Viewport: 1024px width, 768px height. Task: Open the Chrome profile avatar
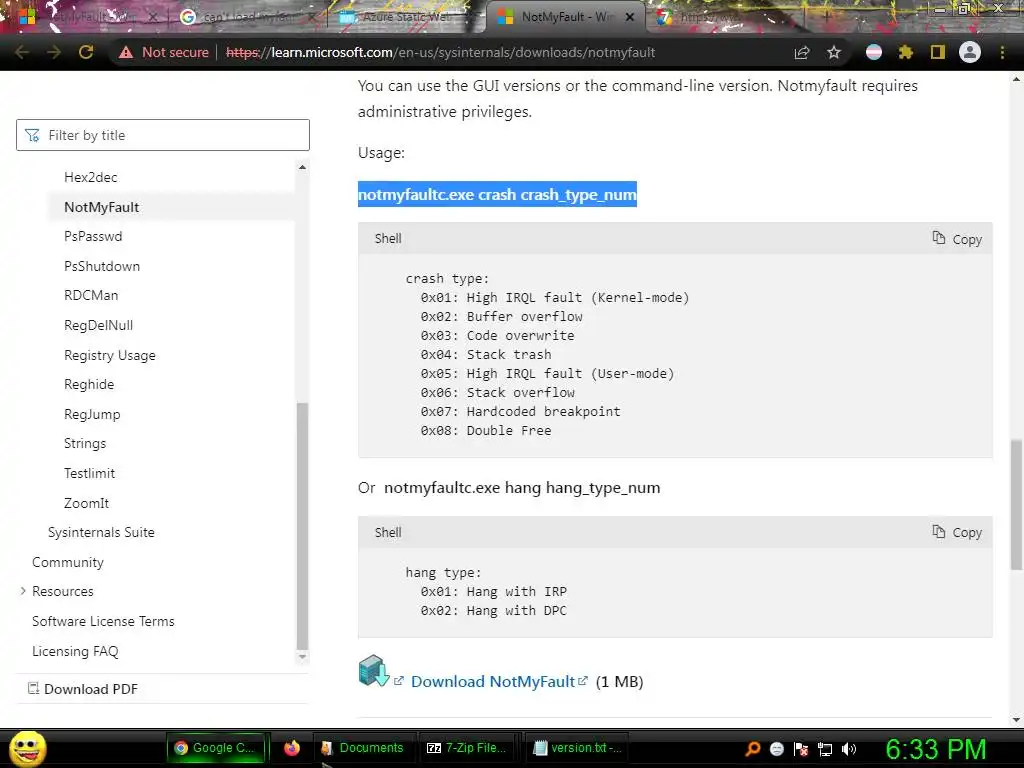(970, 52)
